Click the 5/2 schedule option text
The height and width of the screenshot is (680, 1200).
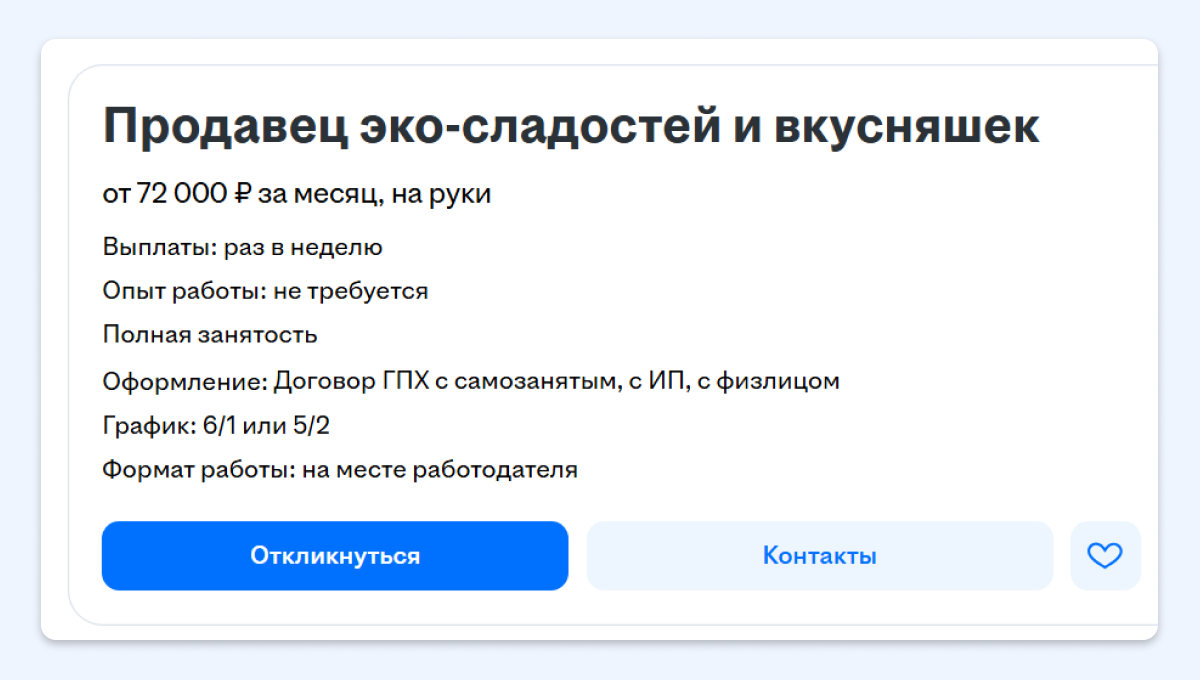[x=312, y=425]
